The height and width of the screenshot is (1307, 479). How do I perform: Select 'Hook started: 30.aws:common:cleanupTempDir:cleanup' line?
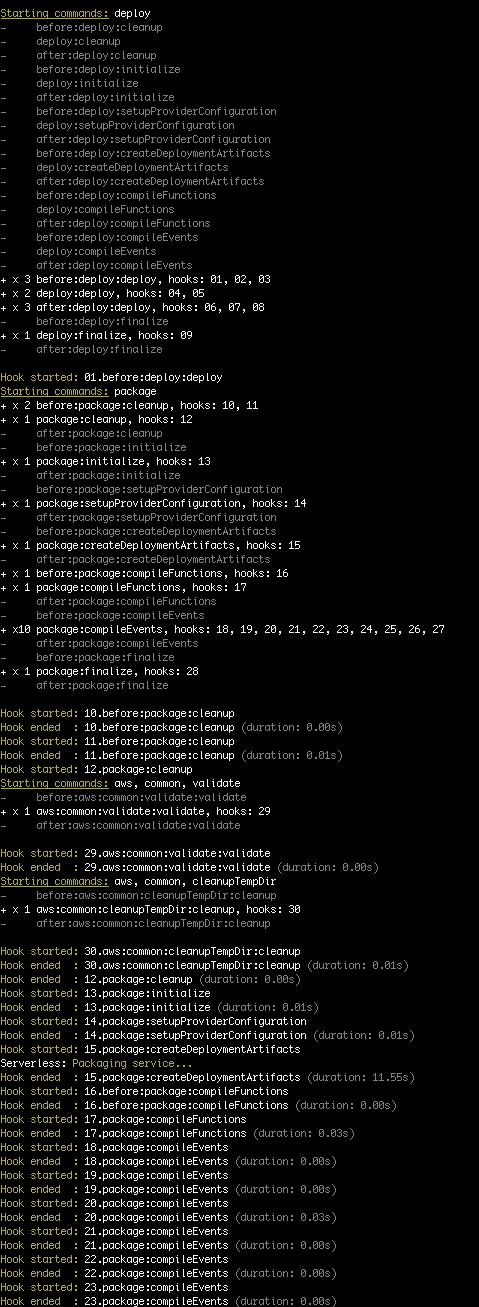tap(150, 951)
